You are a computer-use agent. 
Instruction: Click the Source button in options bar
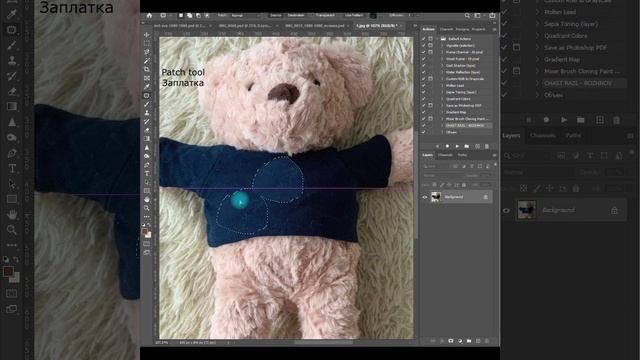pyautogui.click(x=276, y=16)
